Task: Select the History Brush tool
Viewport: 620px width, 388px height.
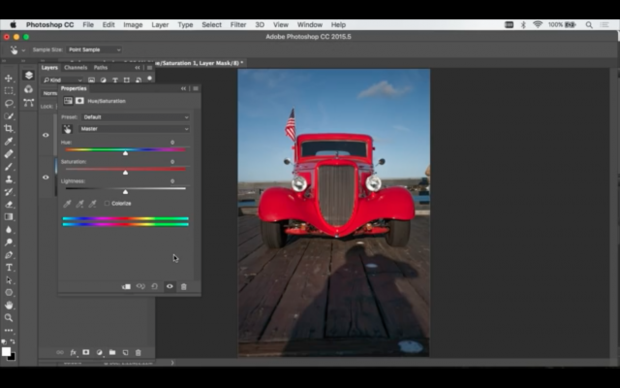Action: coord(8,192)
